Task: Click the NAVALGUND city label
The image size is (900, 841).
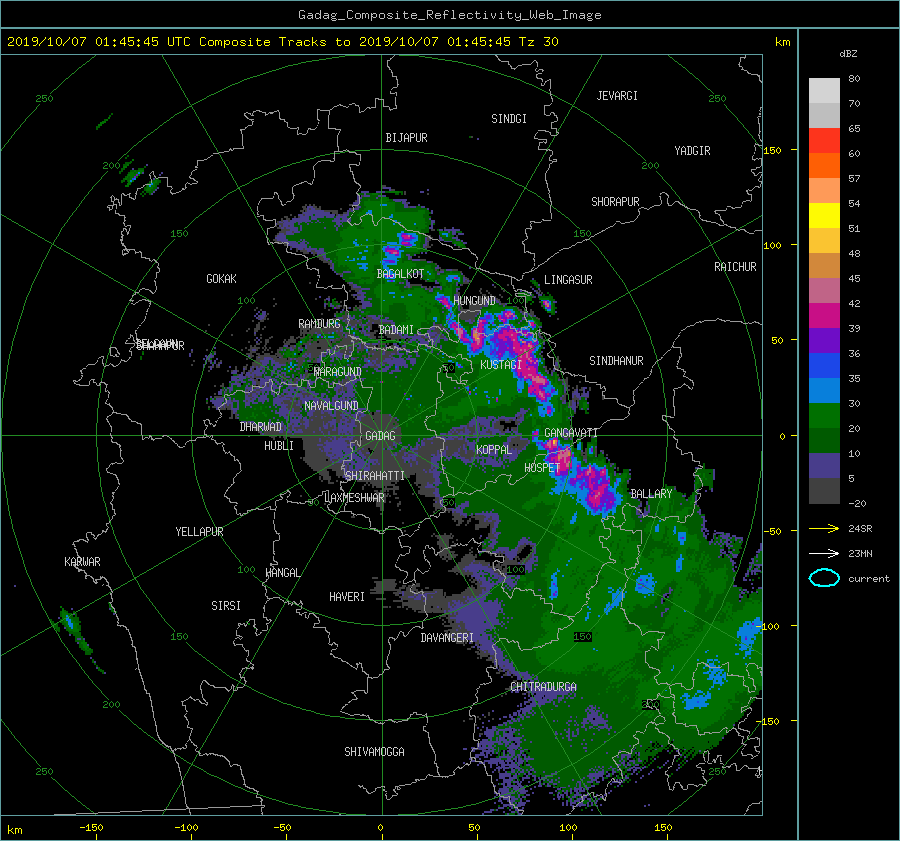Action: [x=331, y=405]
